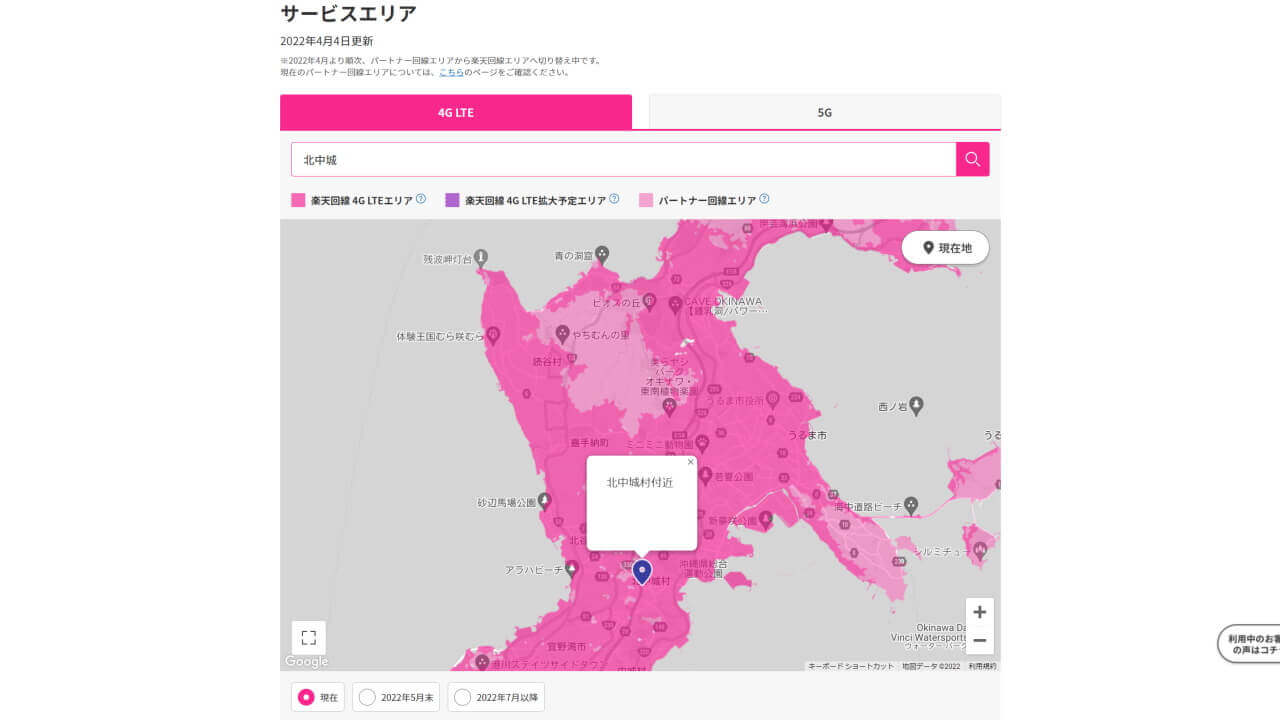Click the zoom in plus icon
Screen dimensions: 1280x720
coord(979,612)
